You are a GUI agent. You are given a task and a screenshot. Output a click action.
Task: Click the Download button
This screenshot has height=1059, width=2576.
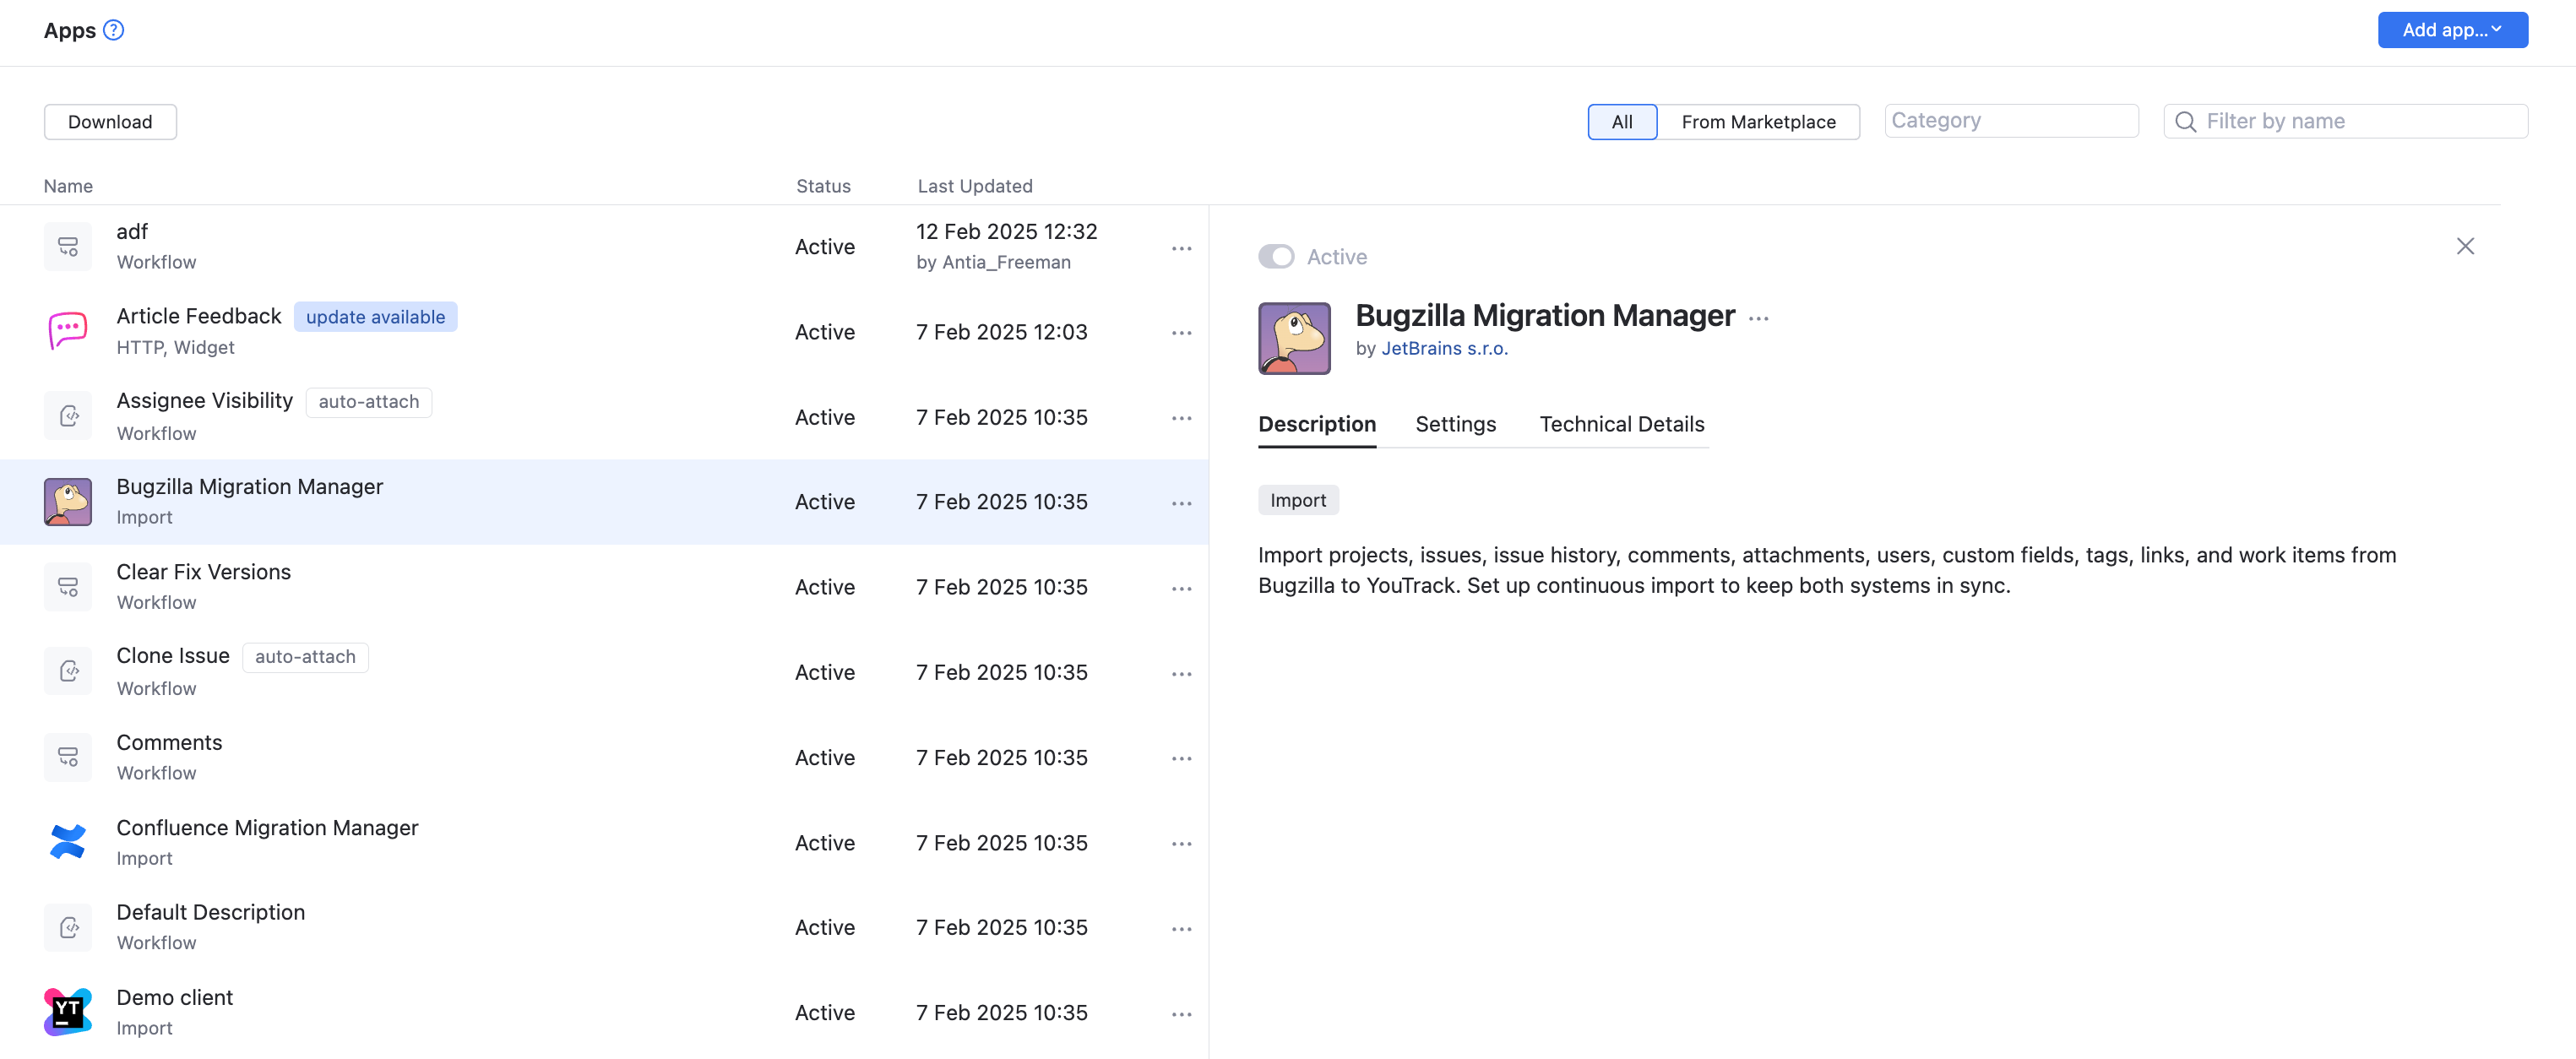point(110,121)
